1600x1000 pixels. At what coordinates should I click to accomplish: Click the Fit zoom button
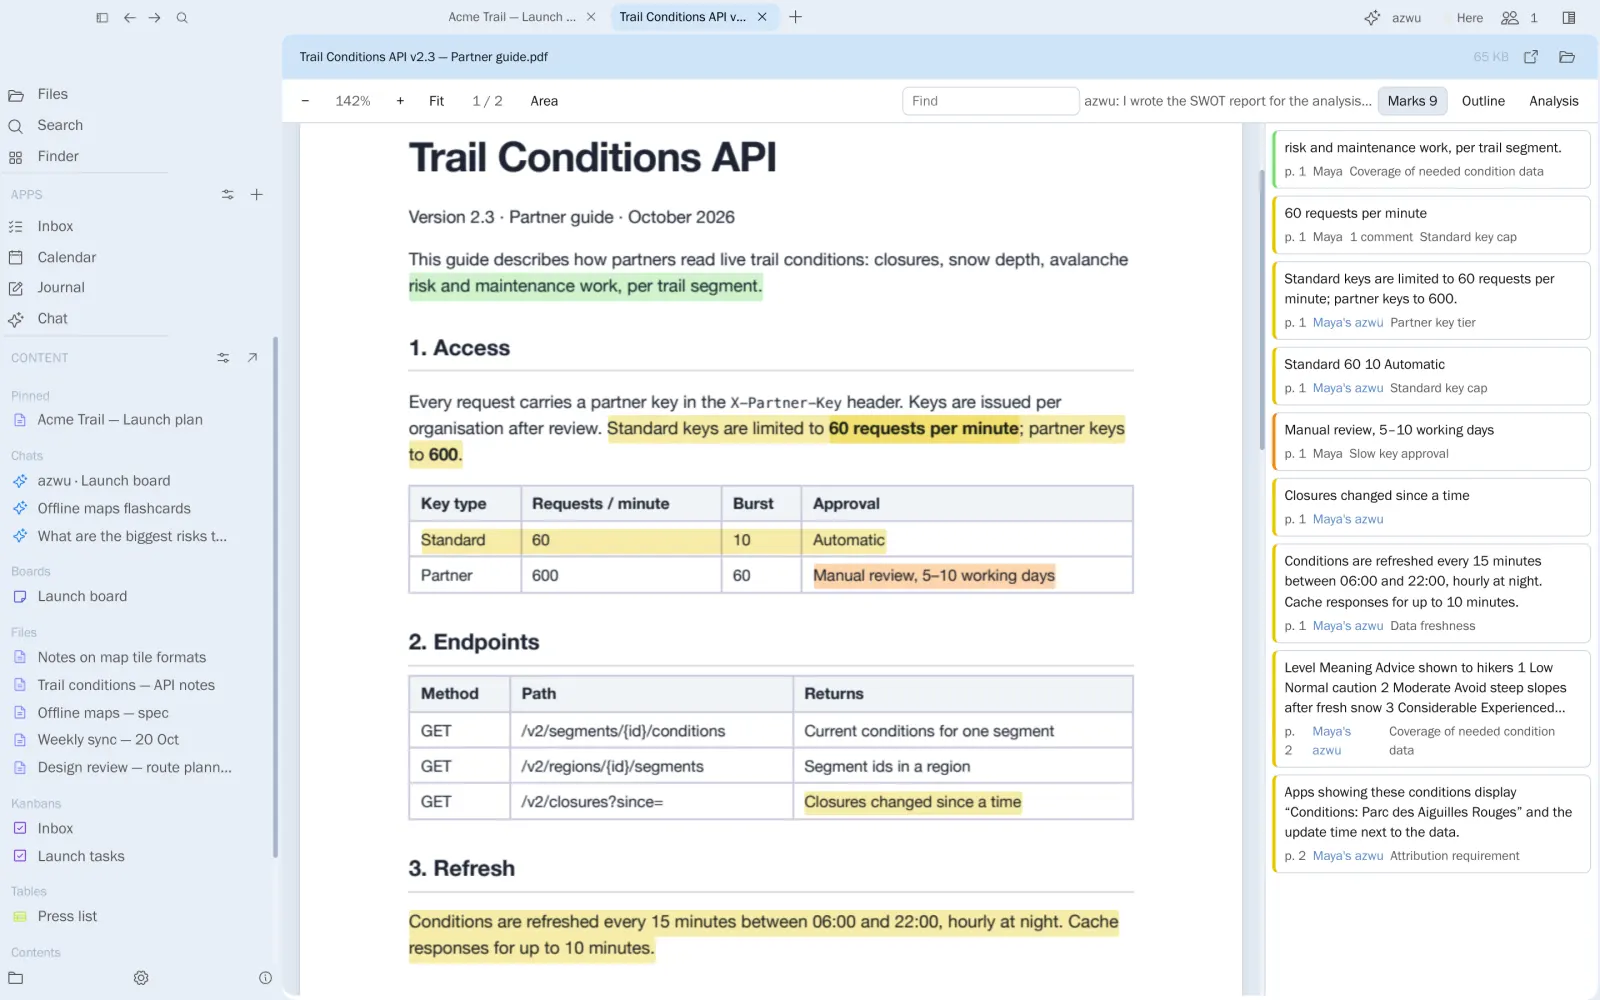pyautogui.click(x=437, y=101)
